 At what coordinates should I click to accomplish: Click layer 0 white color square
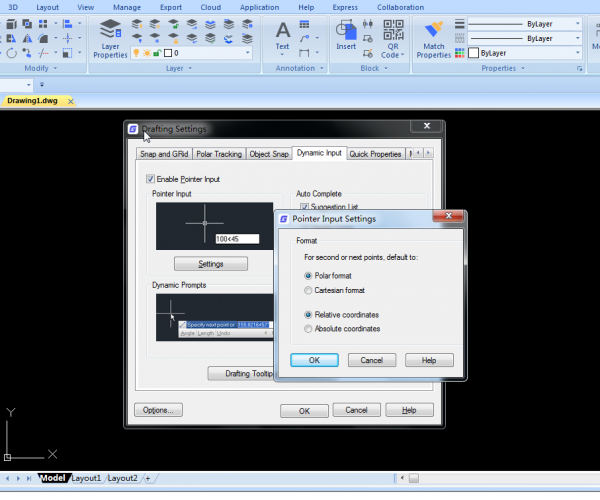click(x=168, y=53)
